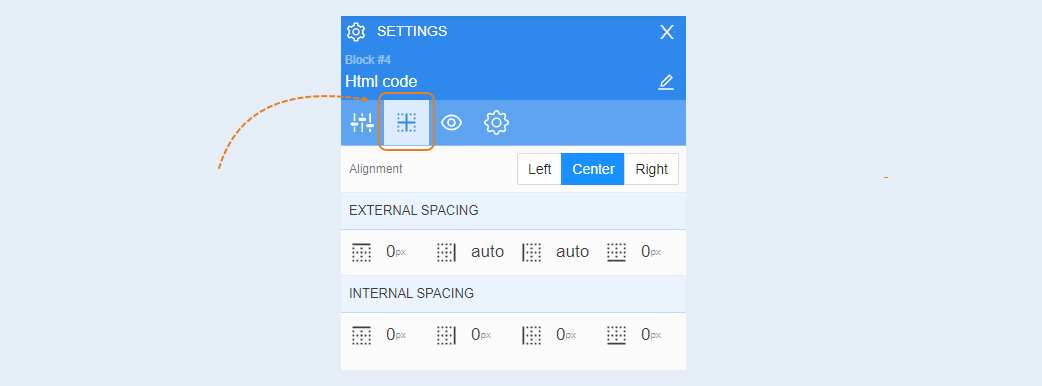Open the sliders settings tab

(x=362, y=122)
